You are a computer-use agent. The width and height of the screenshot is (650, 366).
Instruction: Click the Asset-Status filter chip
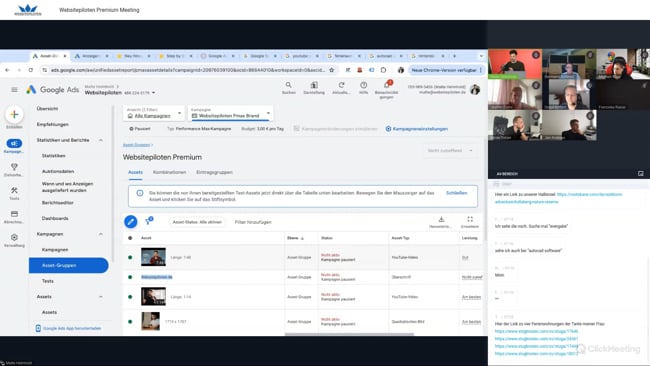coord(197,222)
